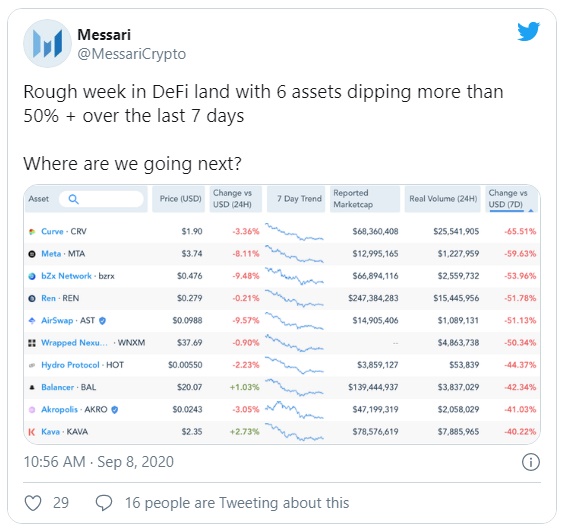
Task: Open the Curve asset link
Action: [52, 232]
